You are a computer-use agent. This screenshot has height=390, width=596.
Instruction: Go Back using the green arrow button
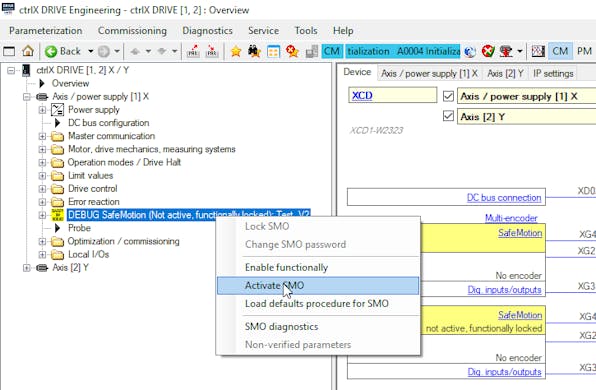(63, 51)
